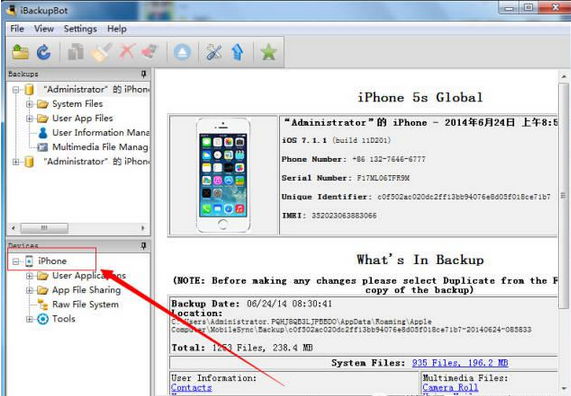Pin the Backups panel with pushpin icon
Image resolution: width=571 pixels, height=396 pixels.
(x=144, y=74)
